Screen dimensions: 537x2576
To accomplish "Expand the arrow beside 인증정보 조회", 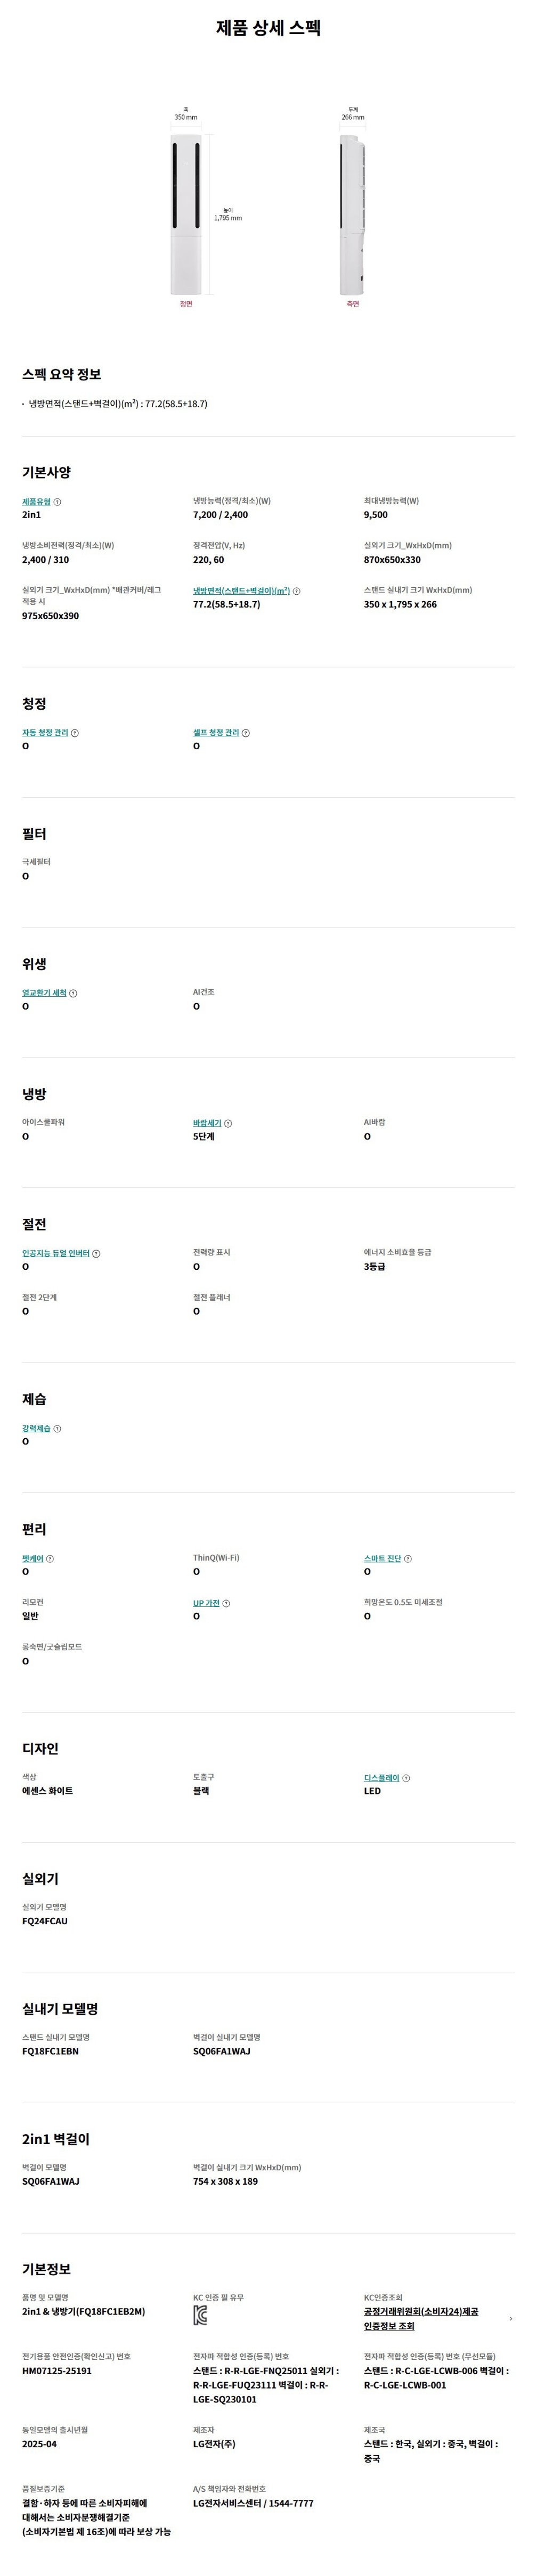I will click(x=511, y=2318).
